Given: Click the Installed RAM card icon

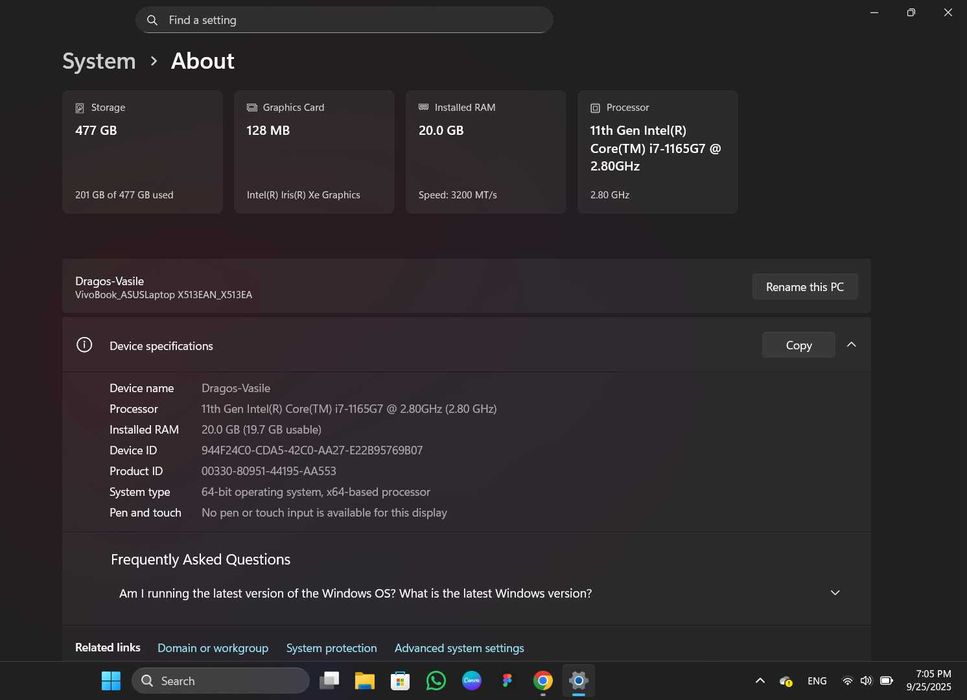Looking at the screenshot, I should 424,107.
